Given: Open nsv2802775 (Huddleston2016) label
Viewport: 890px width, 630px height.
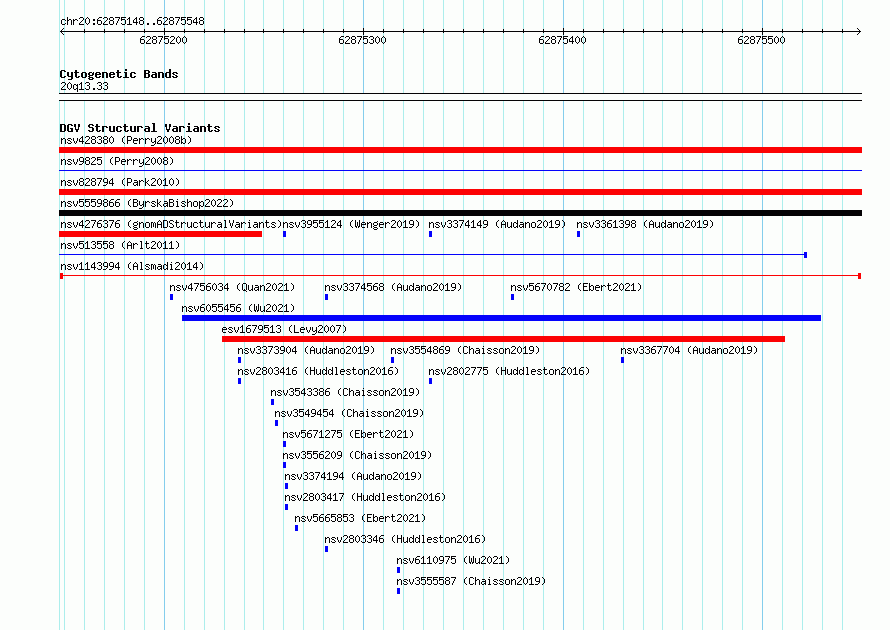Looking at the screenshot, I should [509, 371].
